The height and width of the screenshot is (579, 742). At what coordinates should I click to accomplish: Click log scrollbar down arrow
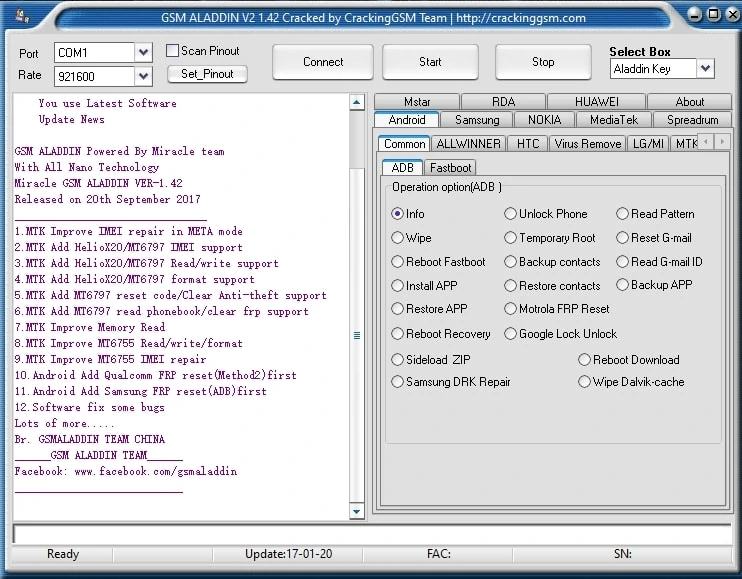click(x=357, y=511)
